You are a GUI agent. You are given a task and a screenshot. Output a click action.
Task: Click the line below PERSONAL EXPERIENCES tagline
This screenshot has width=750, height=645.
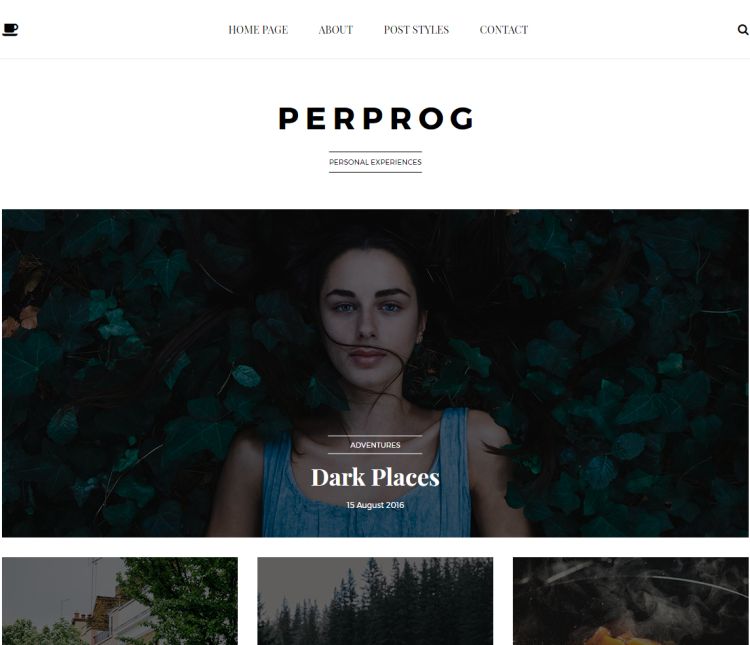(375, 172)
